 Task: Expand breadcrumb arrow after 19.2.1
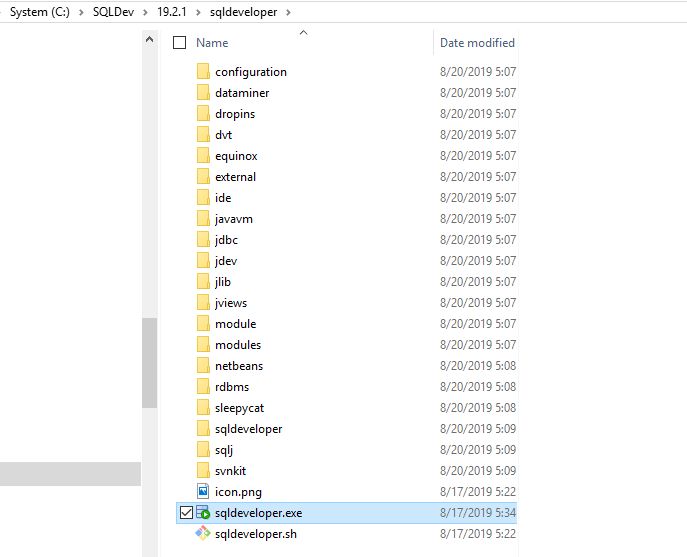click(x=198, y=12)
